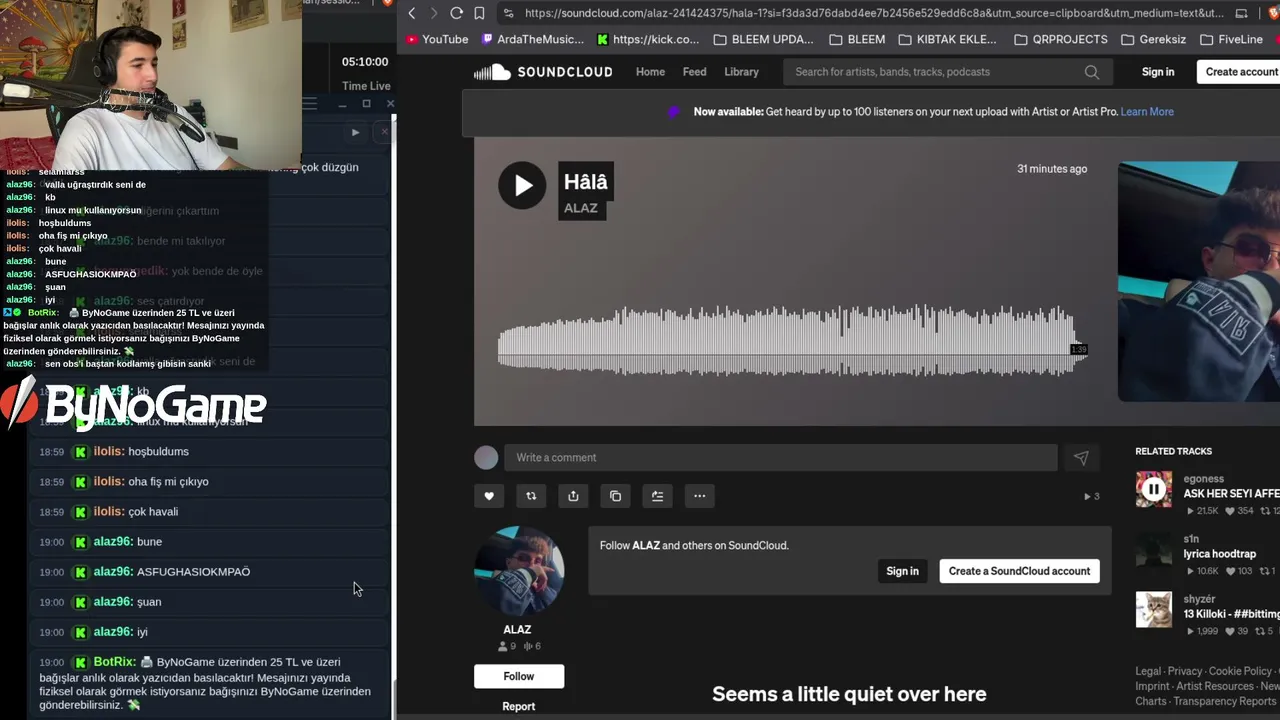
Task: Copy the track link icon
Action: pos(615,496)
